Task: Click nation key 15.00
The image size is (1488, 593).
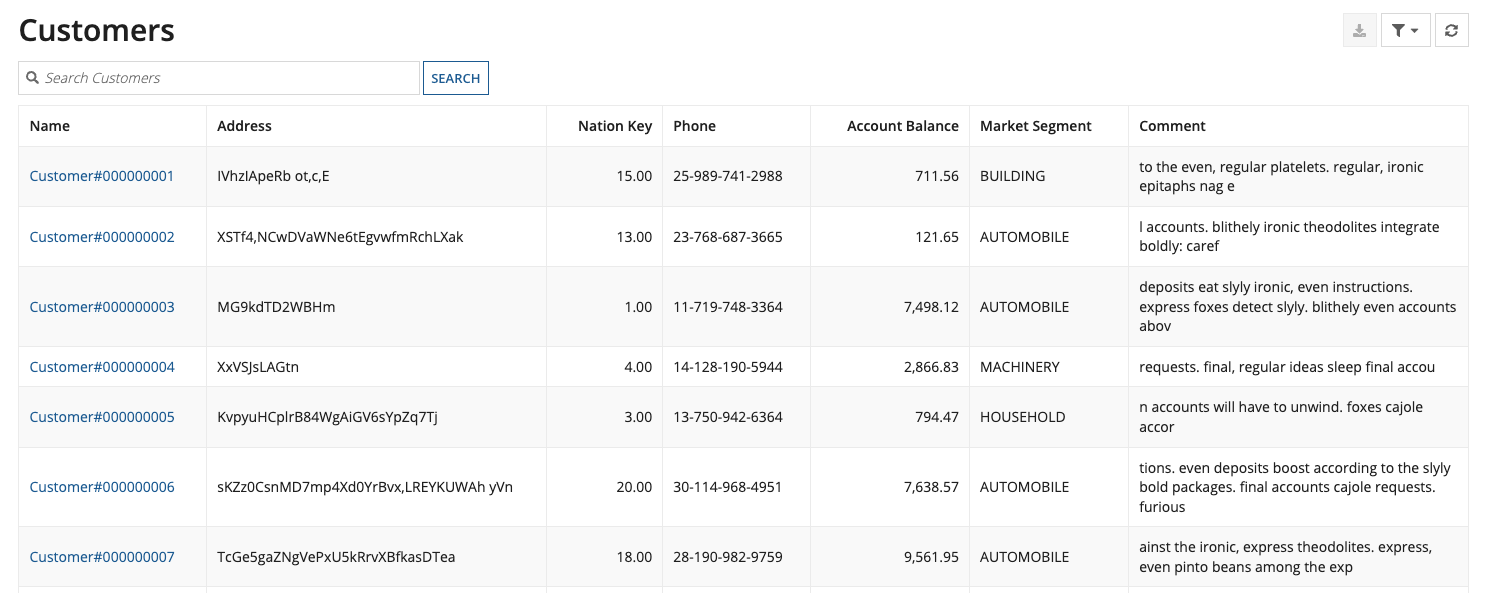Action: 634,176
